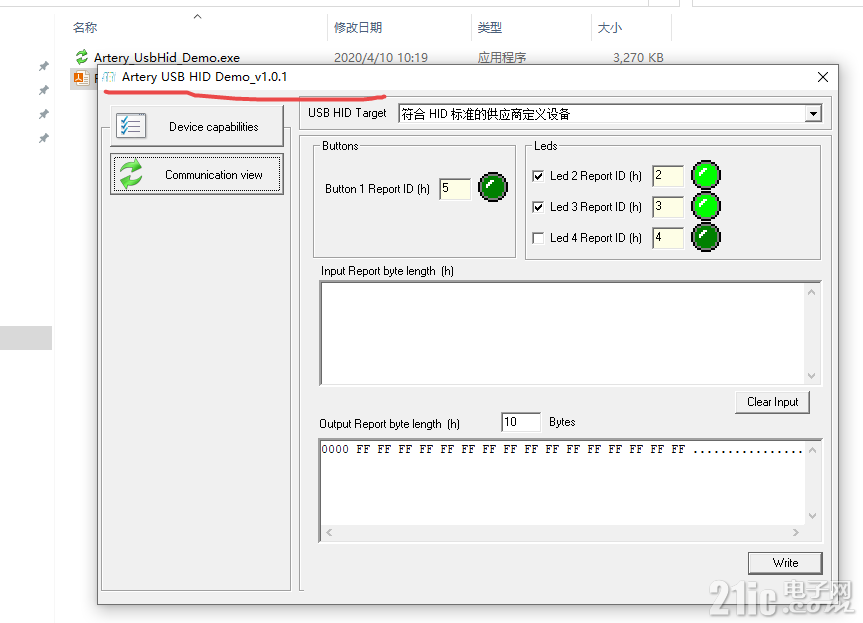Click the PDF file icon behind the dialog

[x=81, y=78]
